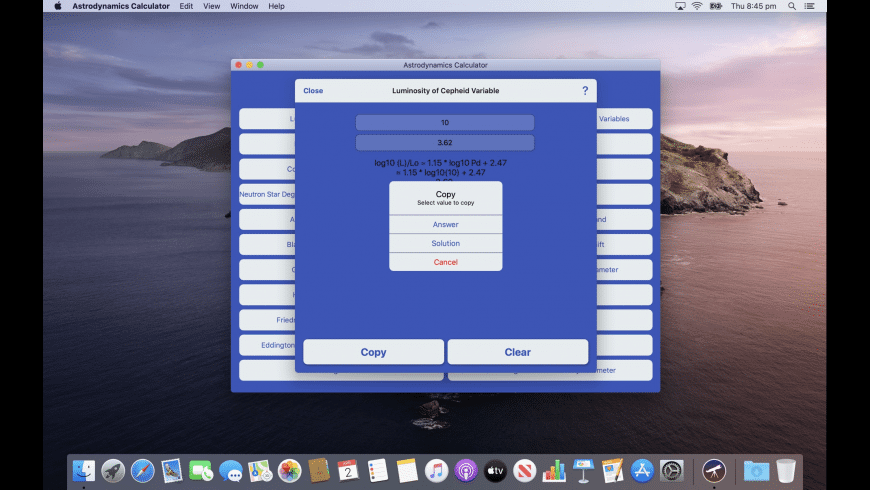This screenshot has width=870, height=490.
Task: Open Pages document icon in dock
Action: [613, 471]
